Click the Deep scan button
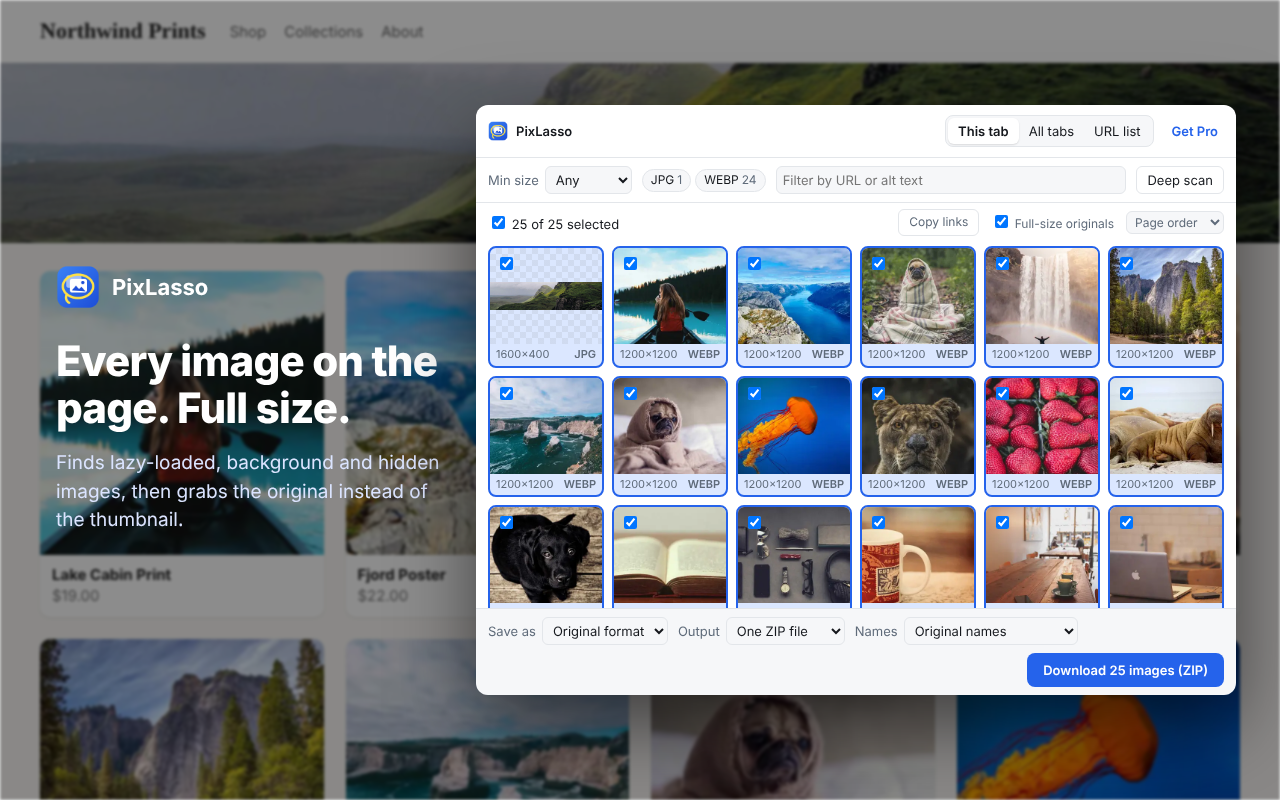 click(1180, 180)
